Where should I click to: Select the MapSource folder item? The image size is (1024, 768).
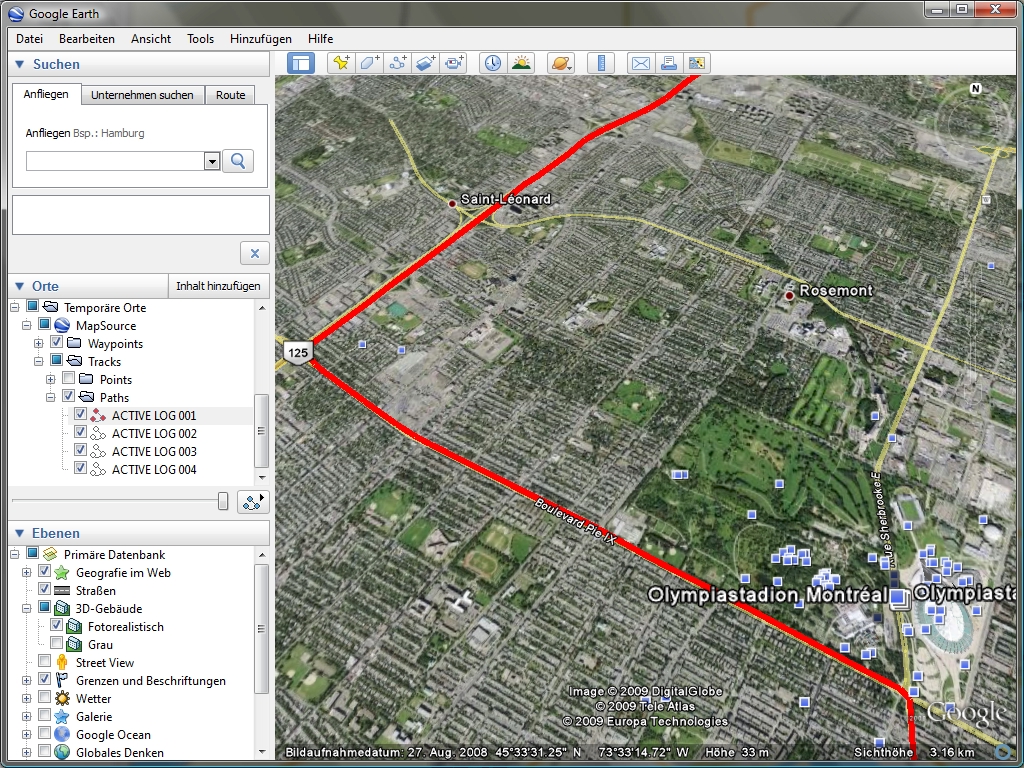point(106,325)
